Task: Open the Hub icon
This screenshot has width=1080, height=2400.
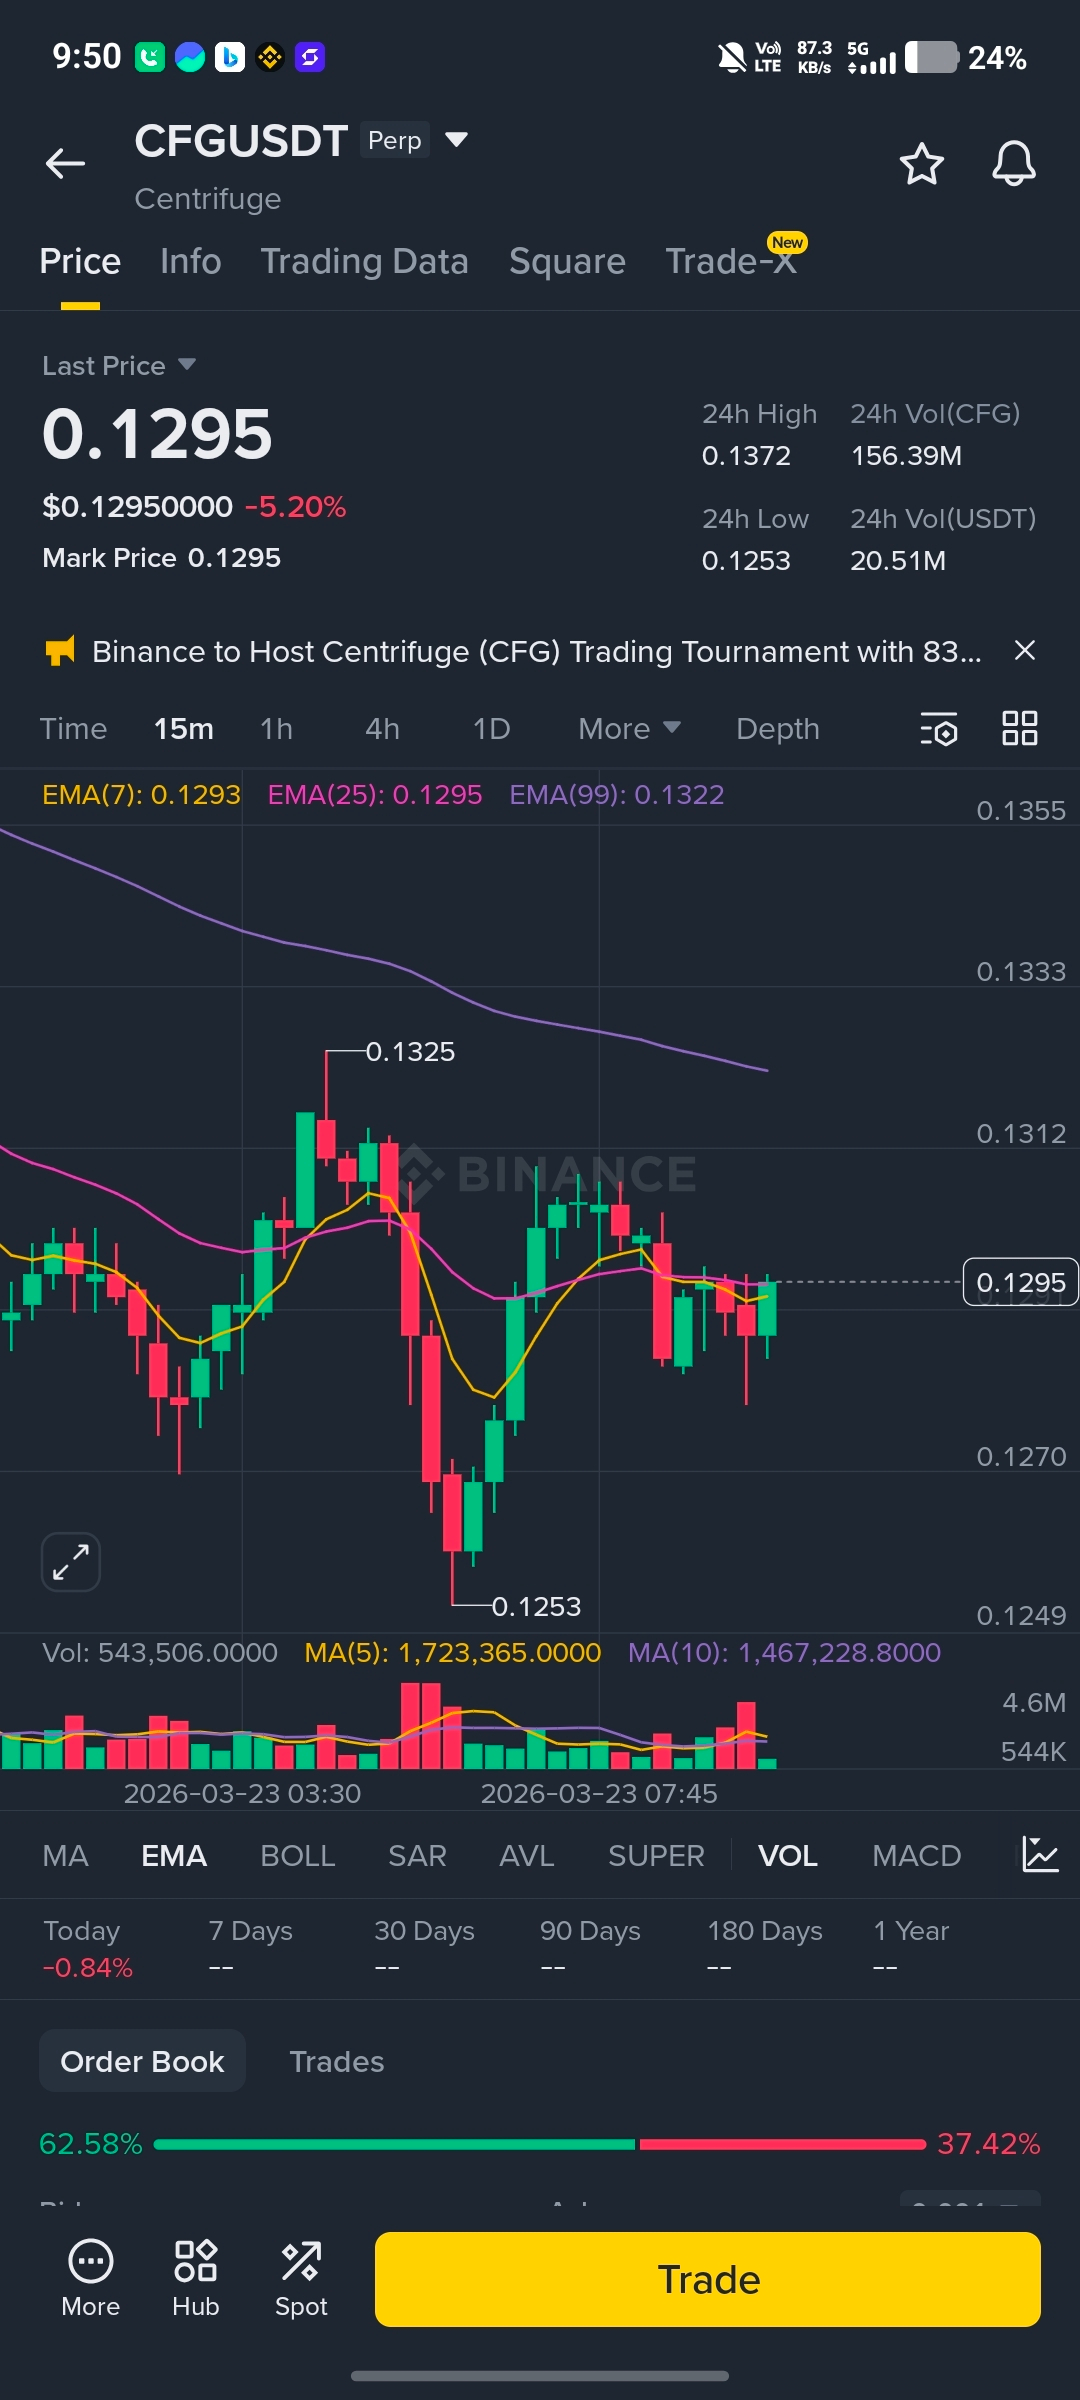Action: (196, 2278)
